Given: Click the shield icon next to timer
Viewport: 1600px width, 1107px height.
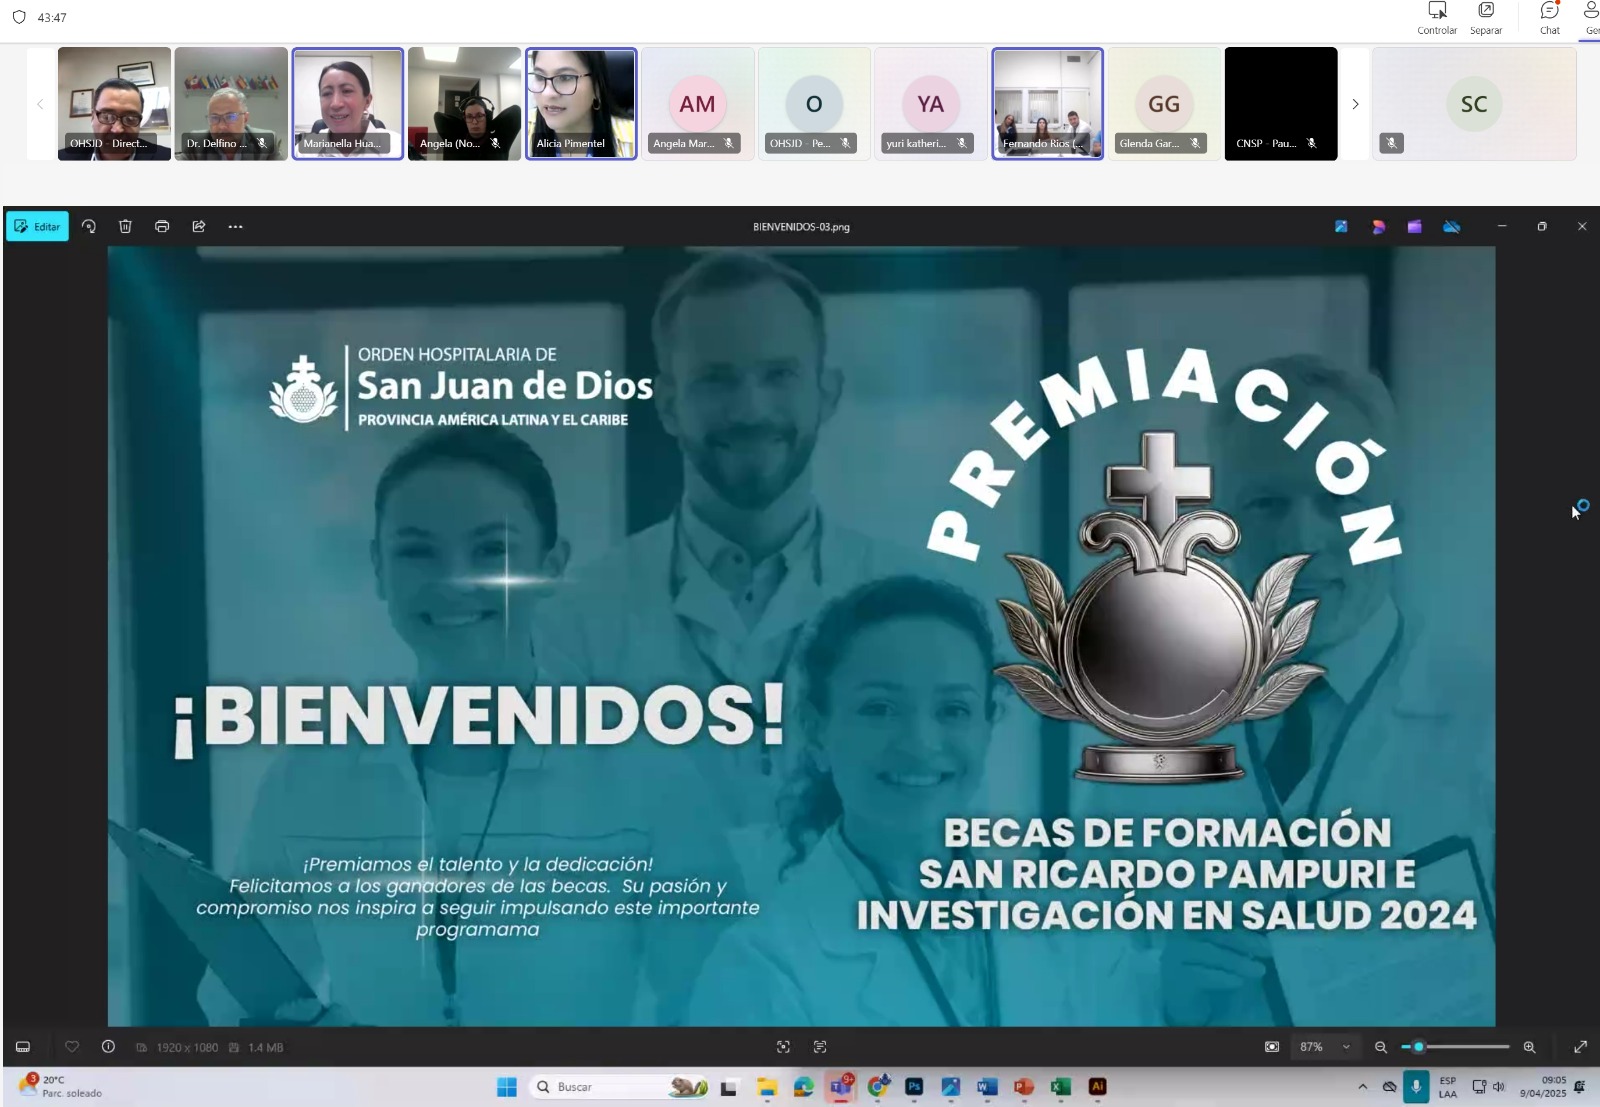Looking at the screenshot, I should pos(19,17).
